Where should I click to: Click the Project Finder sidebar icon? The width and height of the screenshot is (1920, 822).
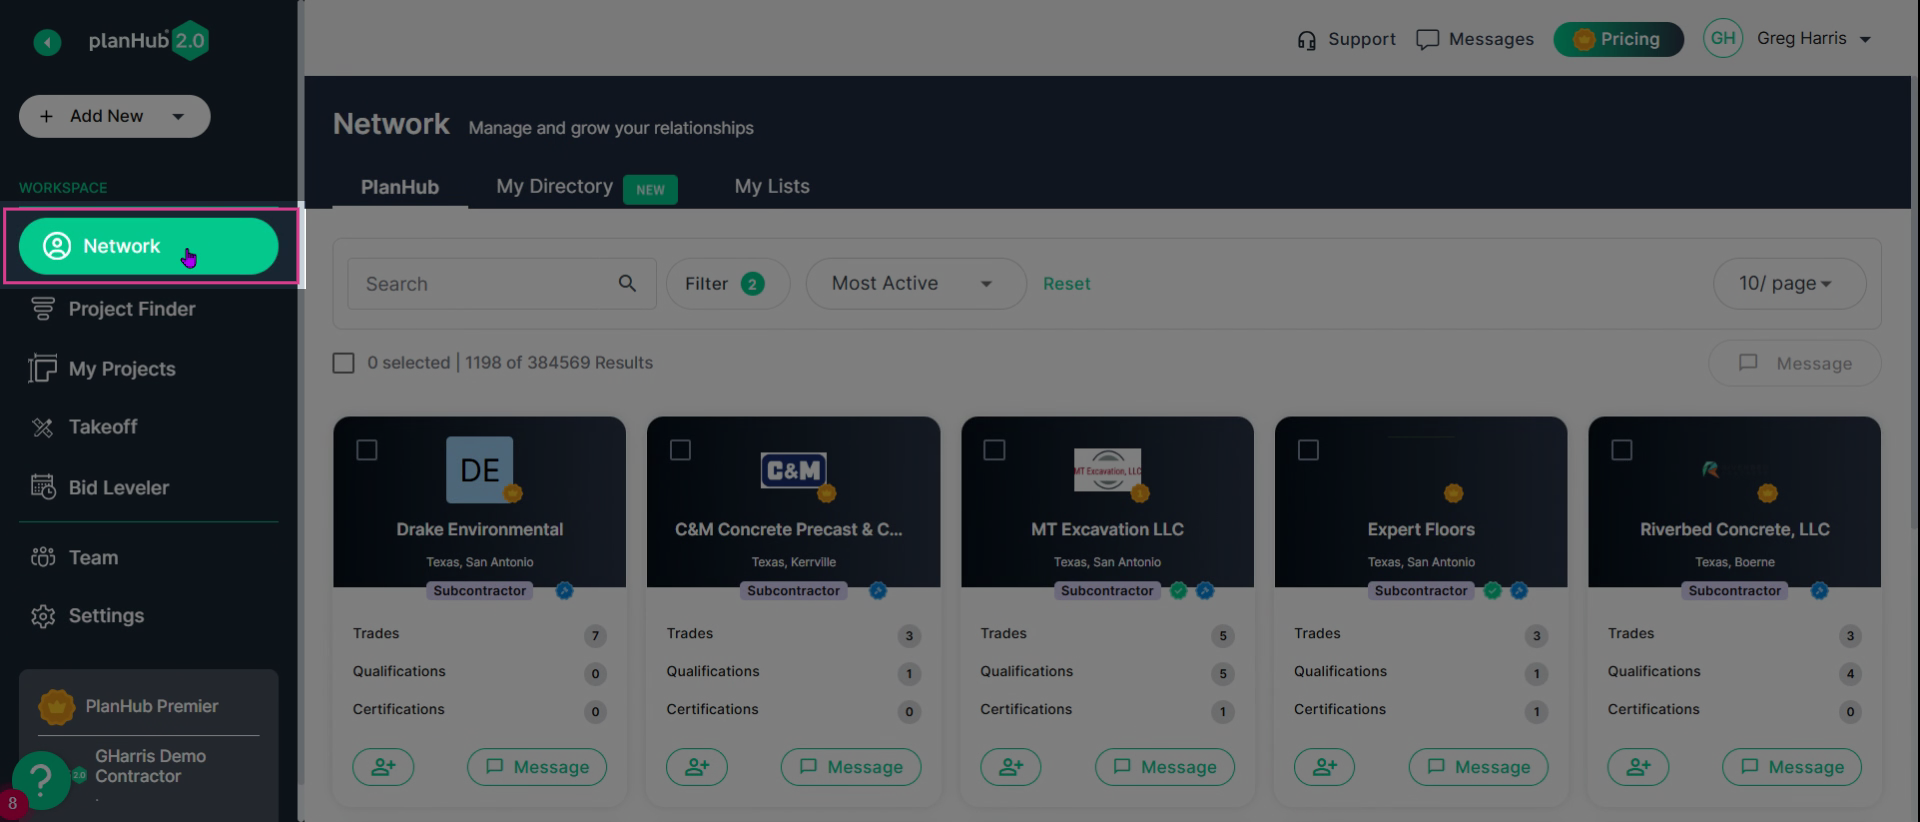(x=42, y=309)
